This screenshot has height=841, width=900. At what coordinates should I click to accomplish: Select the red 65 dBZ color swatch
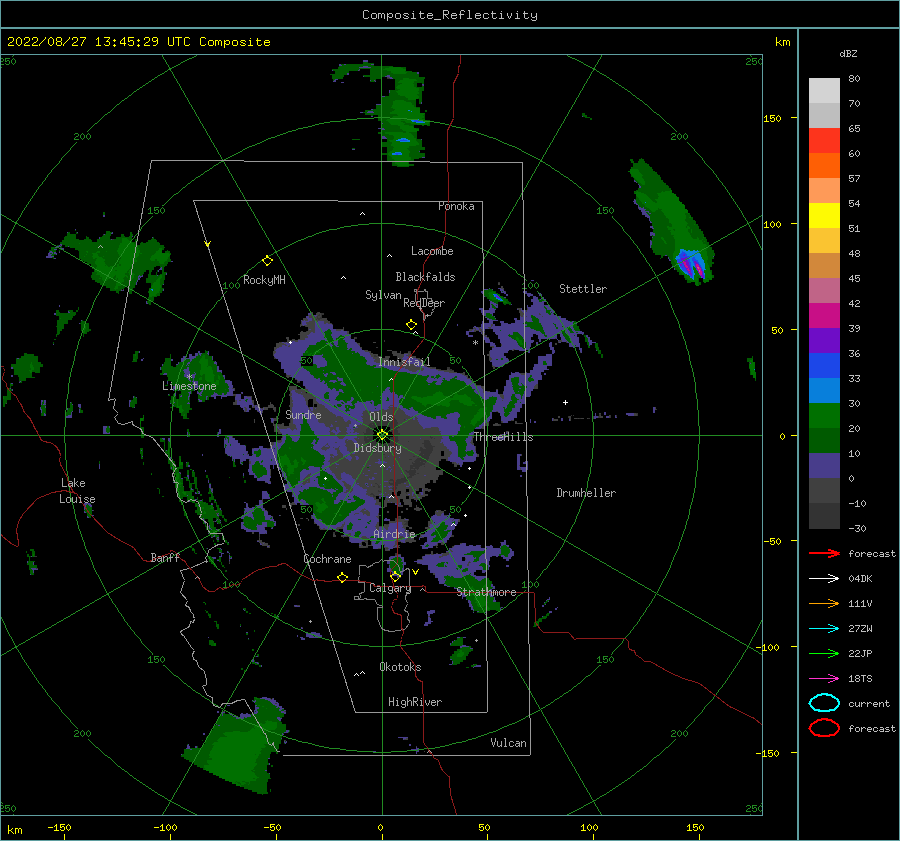tap(824, 141)
